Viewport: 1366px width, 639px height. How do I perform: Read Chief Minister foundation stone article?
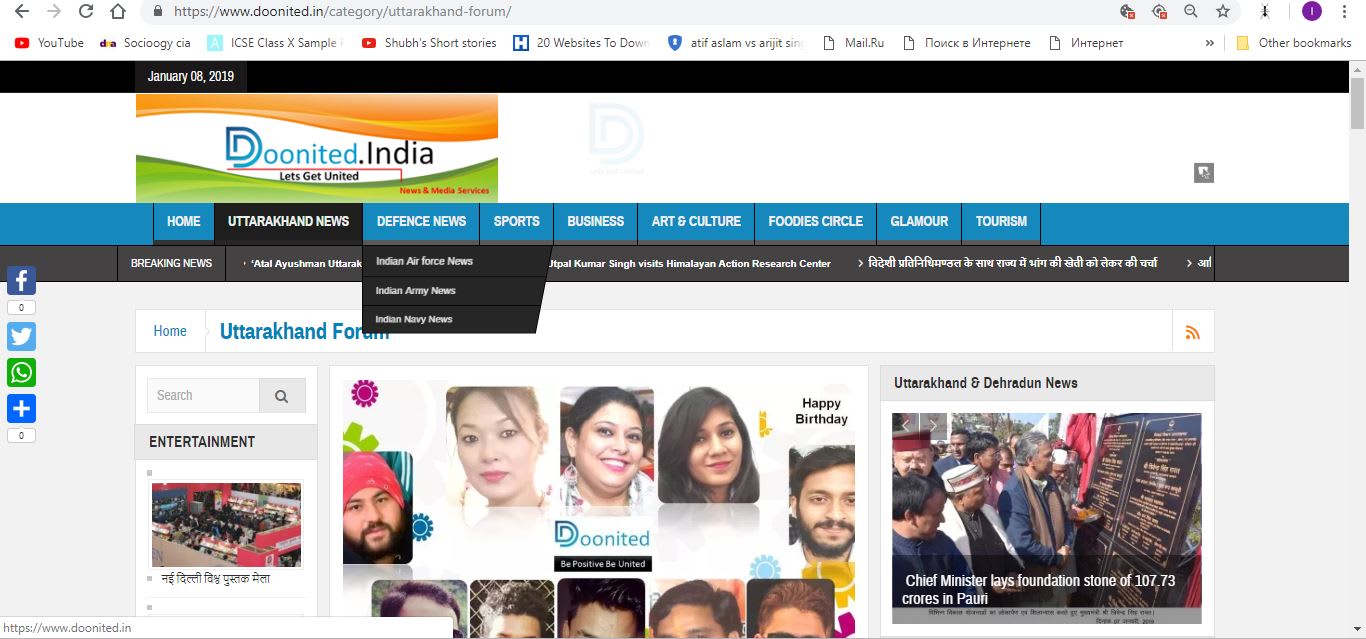click(1040, 589)
